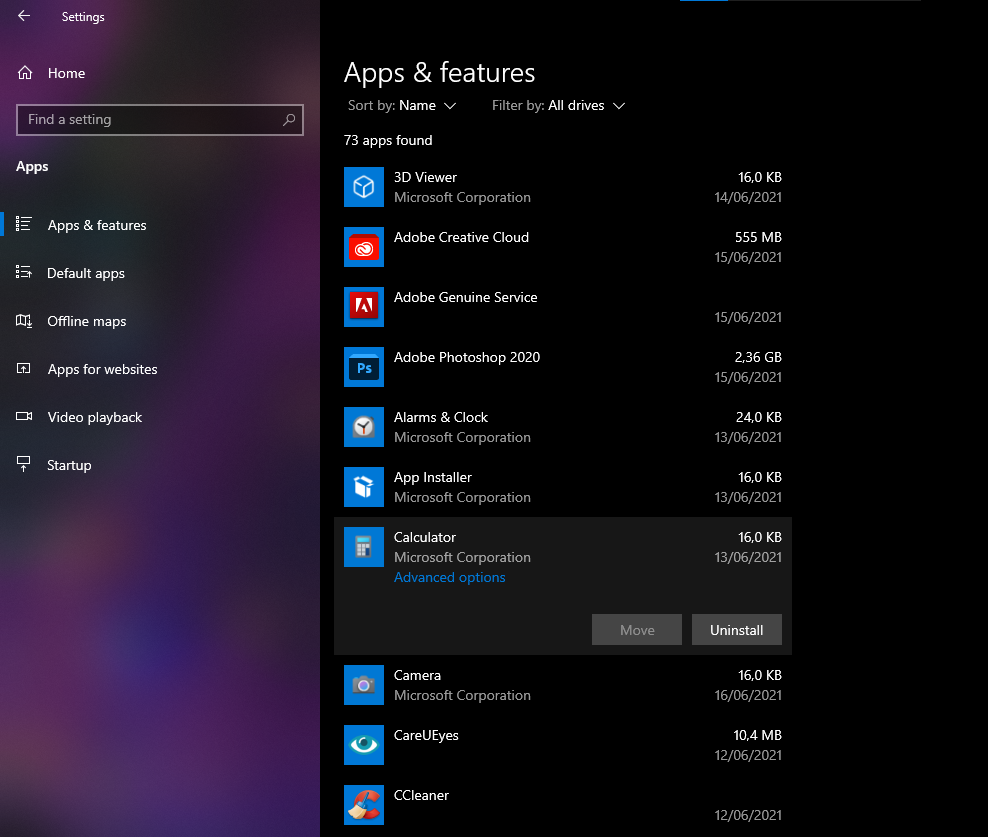The height and width of the screenshot is (837, 988).
Task: Click the Startup sidebar icon
Action: (x=24, y=465)
